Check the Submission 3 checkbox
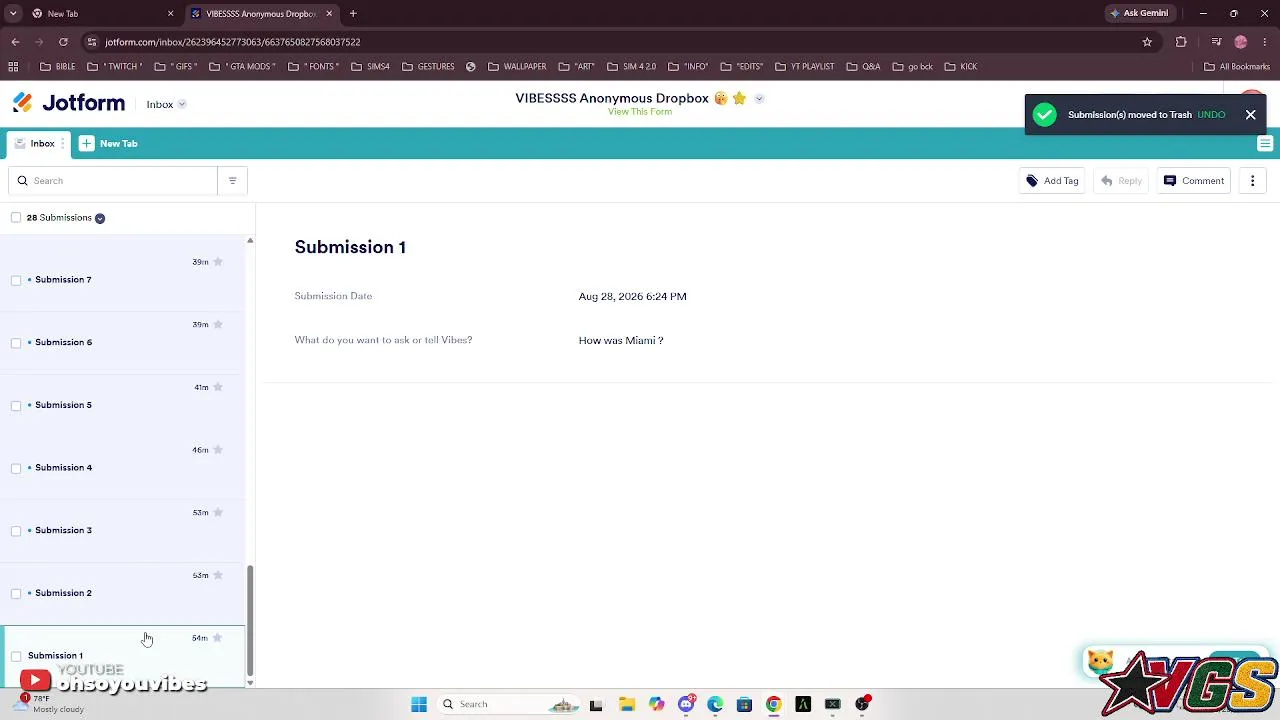Image resolution: width=1280 pixels, height=720 pixels. pos(16,531)
